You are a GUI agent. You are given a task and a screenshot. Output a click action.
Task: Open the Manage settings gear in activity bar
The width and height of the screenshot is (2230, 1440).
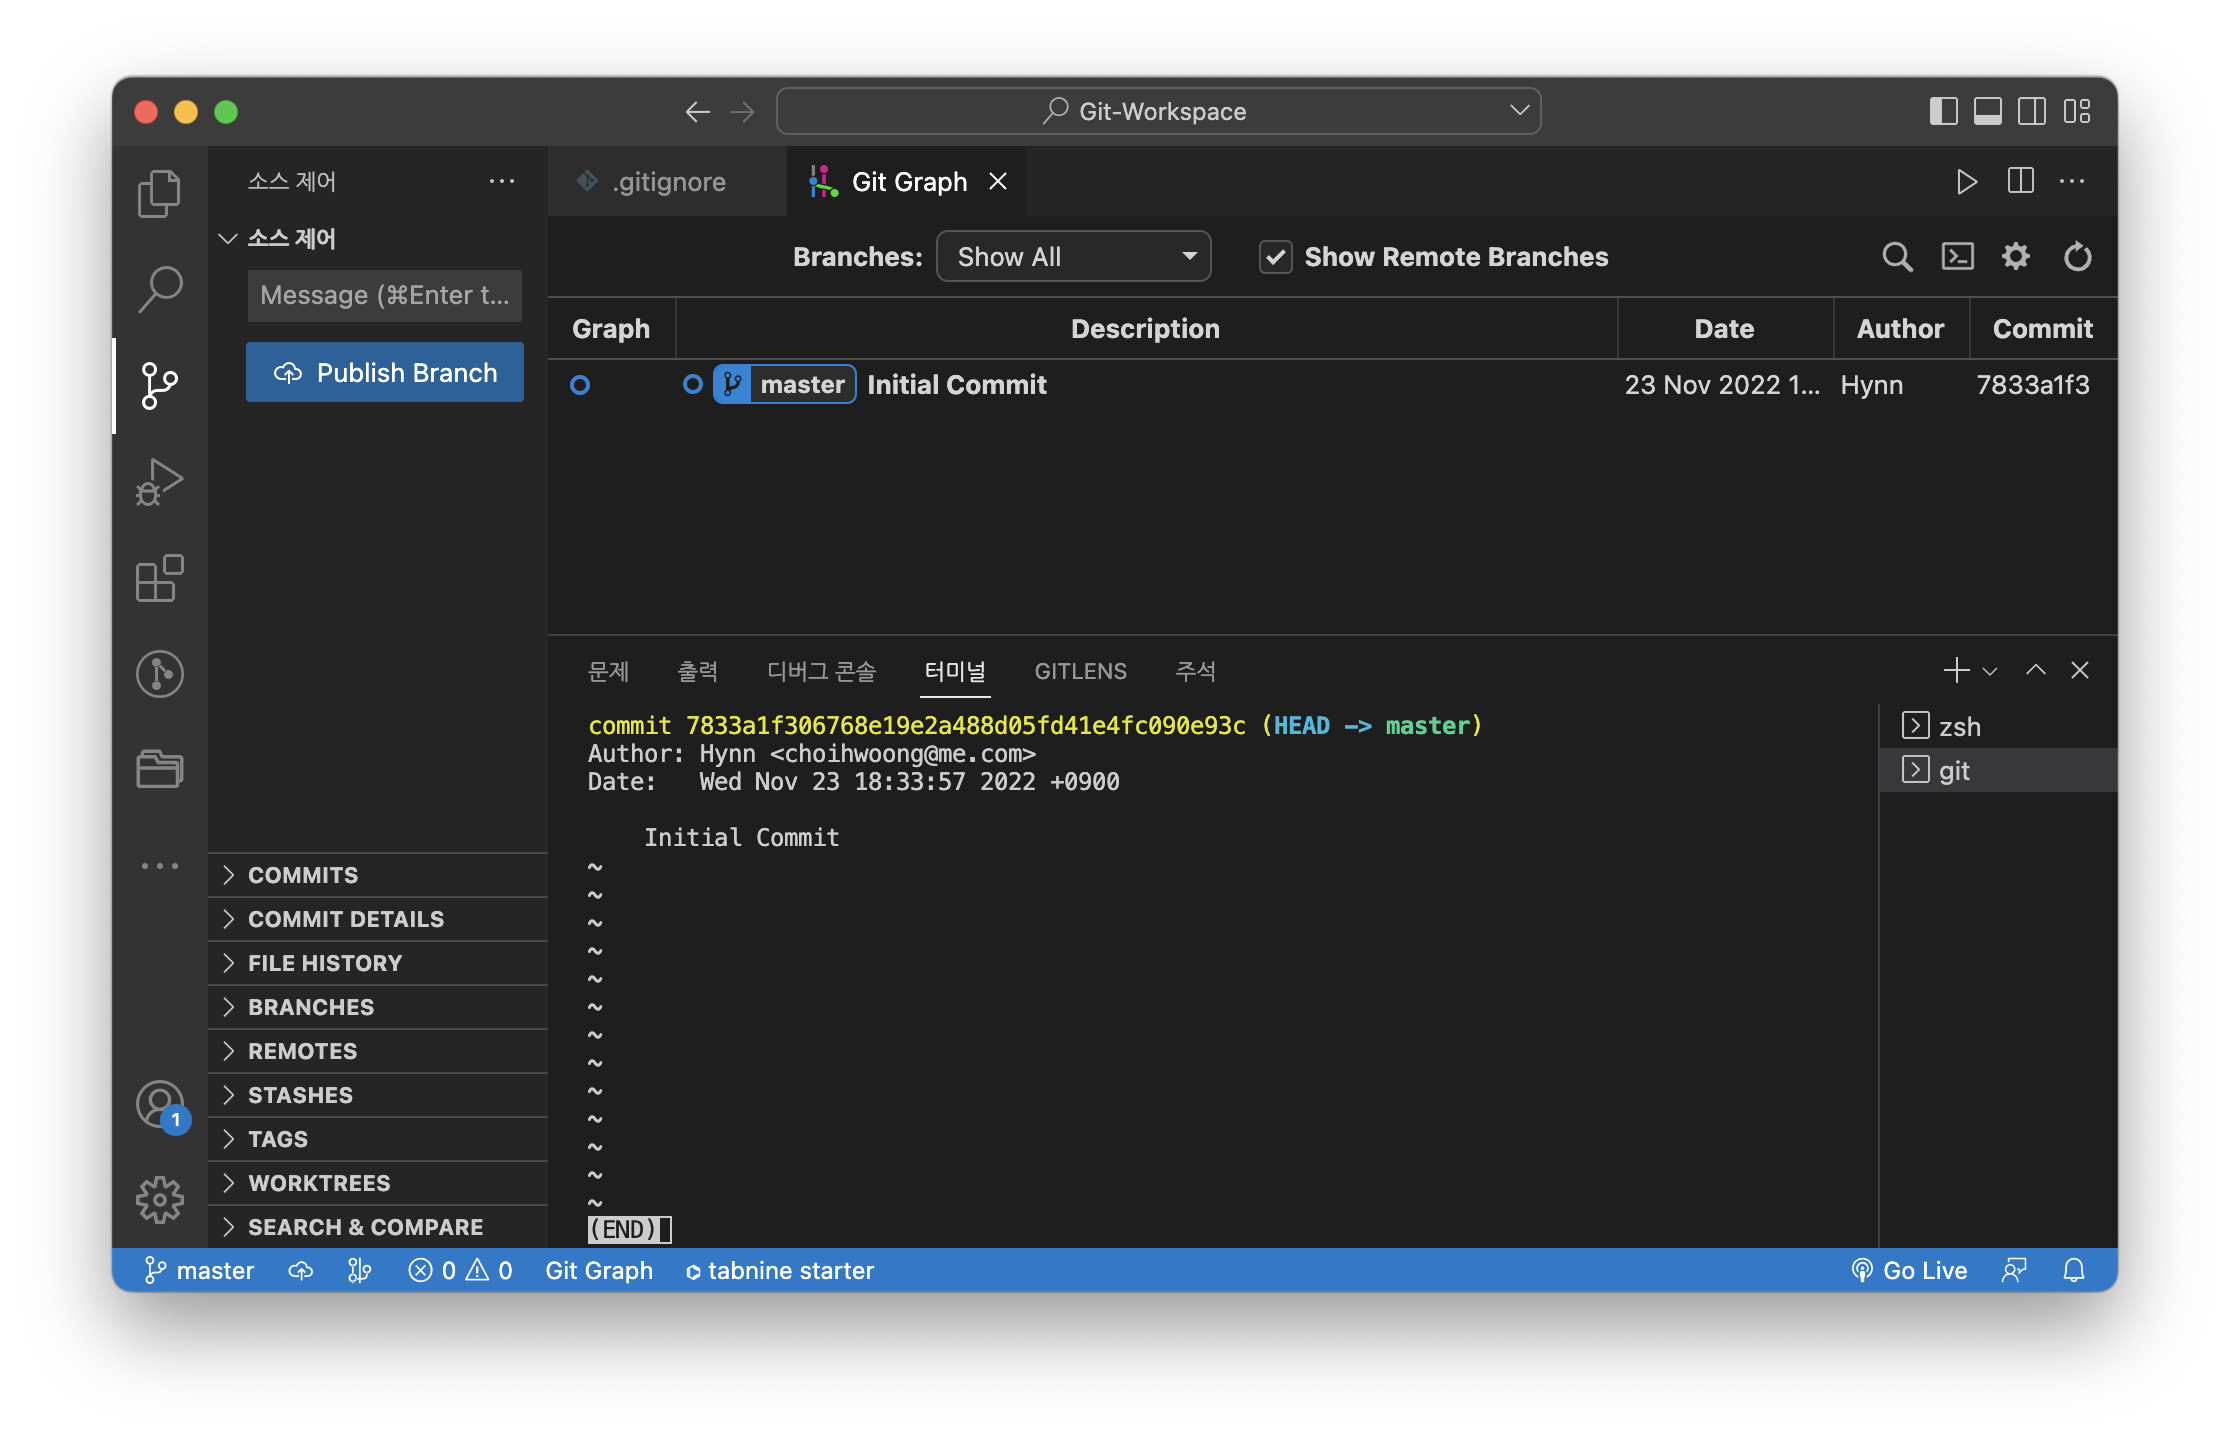[159, 1199]
